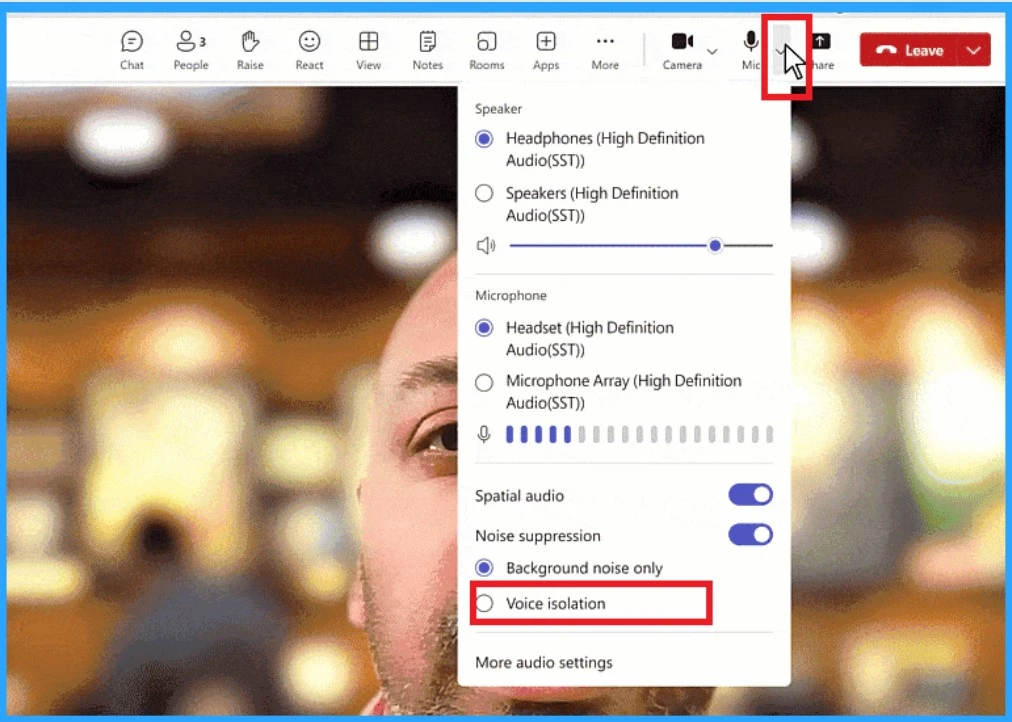Enable Voice isolation
The image size is (1012, 722).
(x=541, y=603)
